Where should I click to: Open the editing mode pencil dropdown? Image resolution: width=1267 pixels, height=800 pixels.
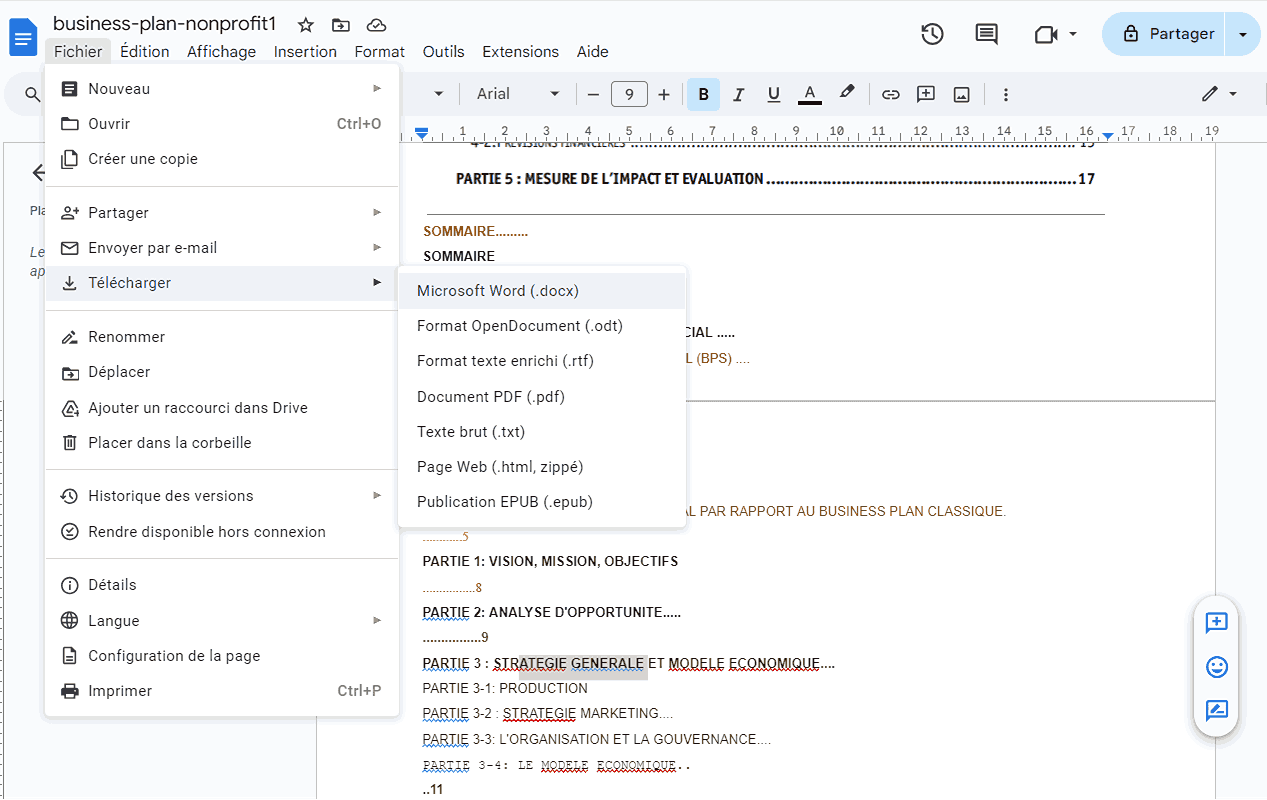tap(1219, 94)
